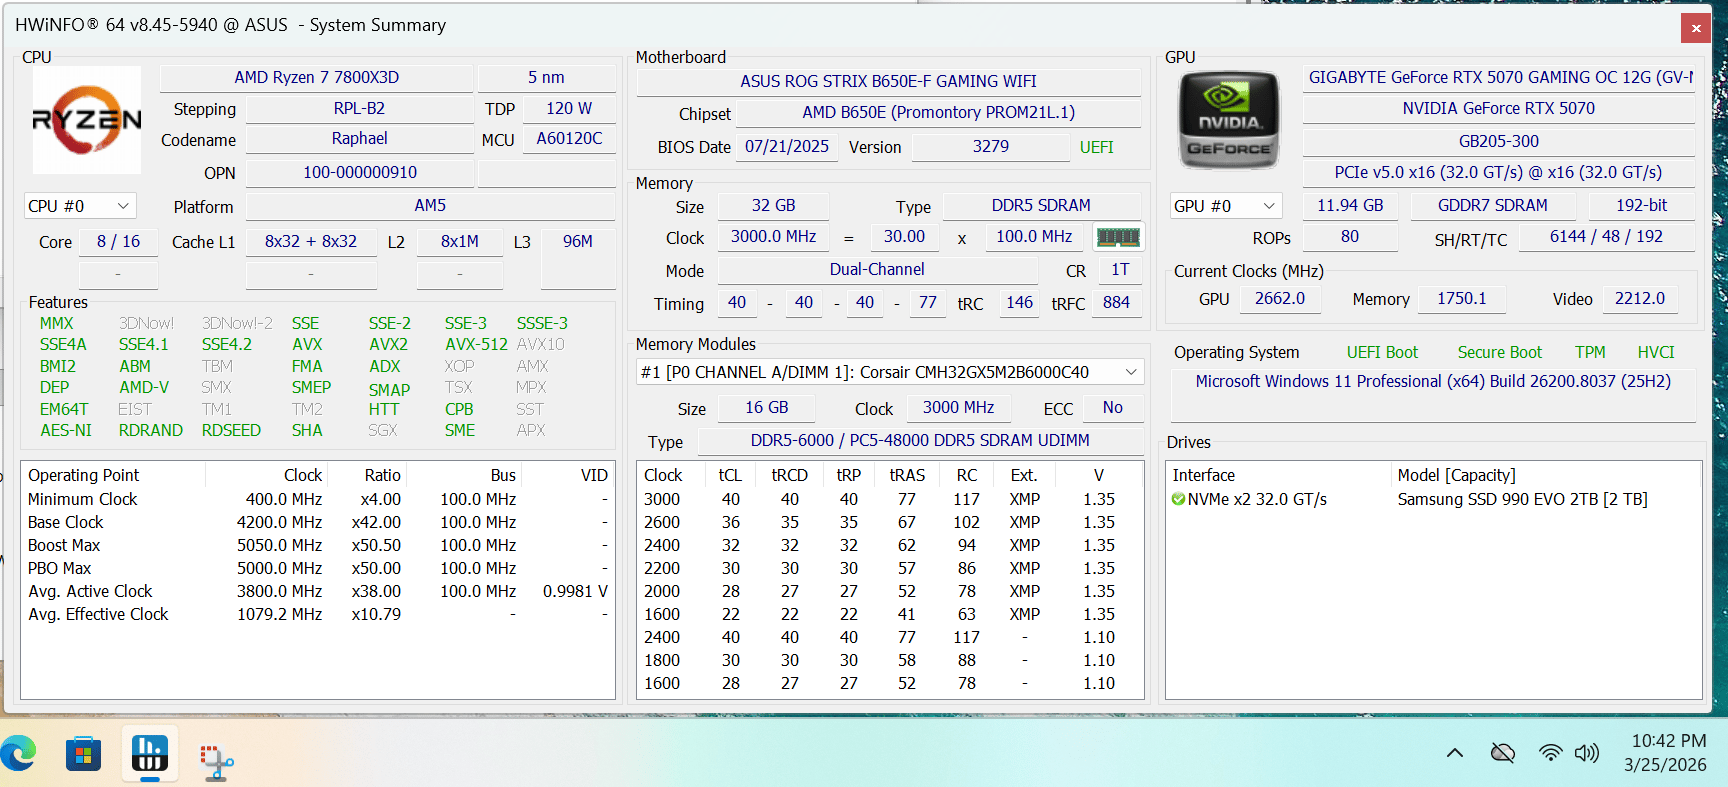
Task: Click the AES-NI feature label
Action: pos(66,430)
